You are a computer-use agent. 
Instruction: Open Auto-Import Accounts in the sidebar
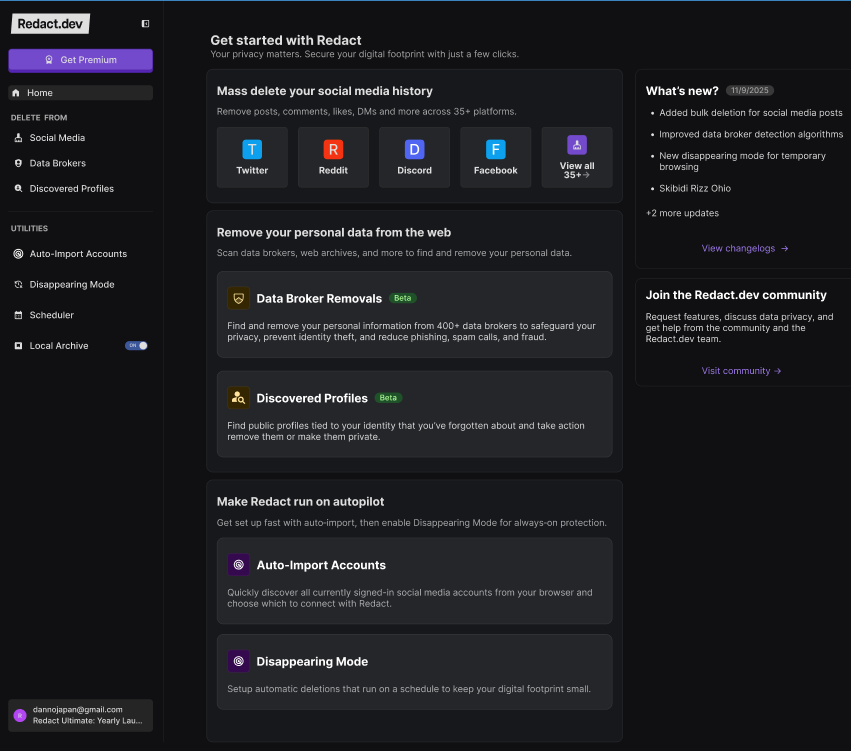[80, 254]
